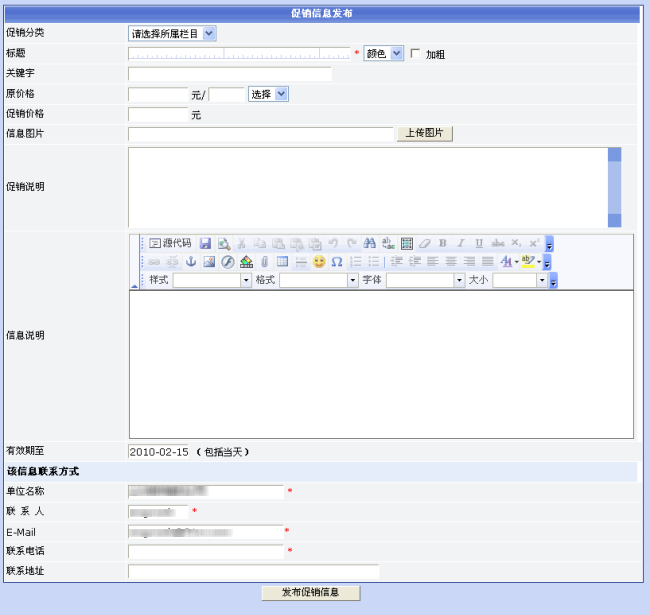Click the 上传图片 upload button

(425, 134)
